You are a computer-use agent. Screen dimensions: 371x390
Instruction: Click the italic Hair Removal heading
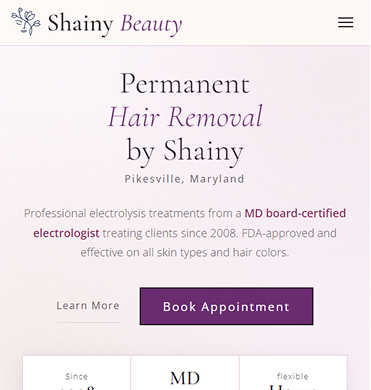point(185,116)
